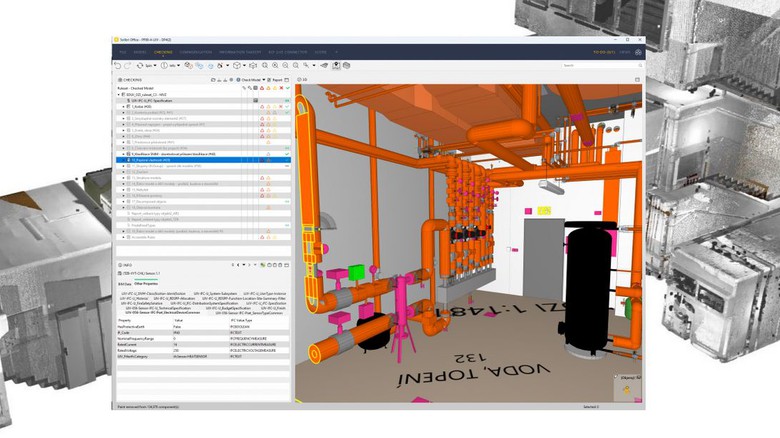Image resolution: width=780 pixels, height=438 pixels.
Task: Toggle the critical red triangle severity filter
Action: coord(262,87)
